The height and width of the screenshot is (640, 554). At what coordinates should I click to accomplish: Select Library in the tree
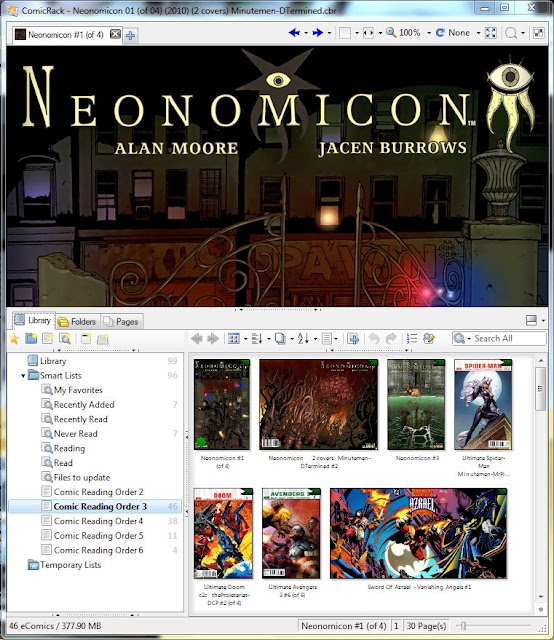[53, 361]
